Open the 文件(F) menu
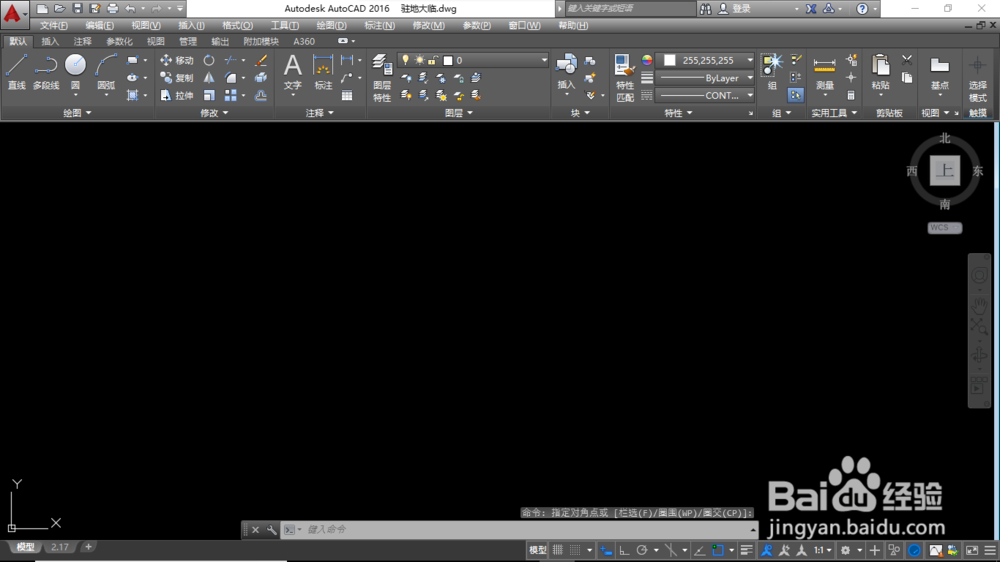 (54, 26)
